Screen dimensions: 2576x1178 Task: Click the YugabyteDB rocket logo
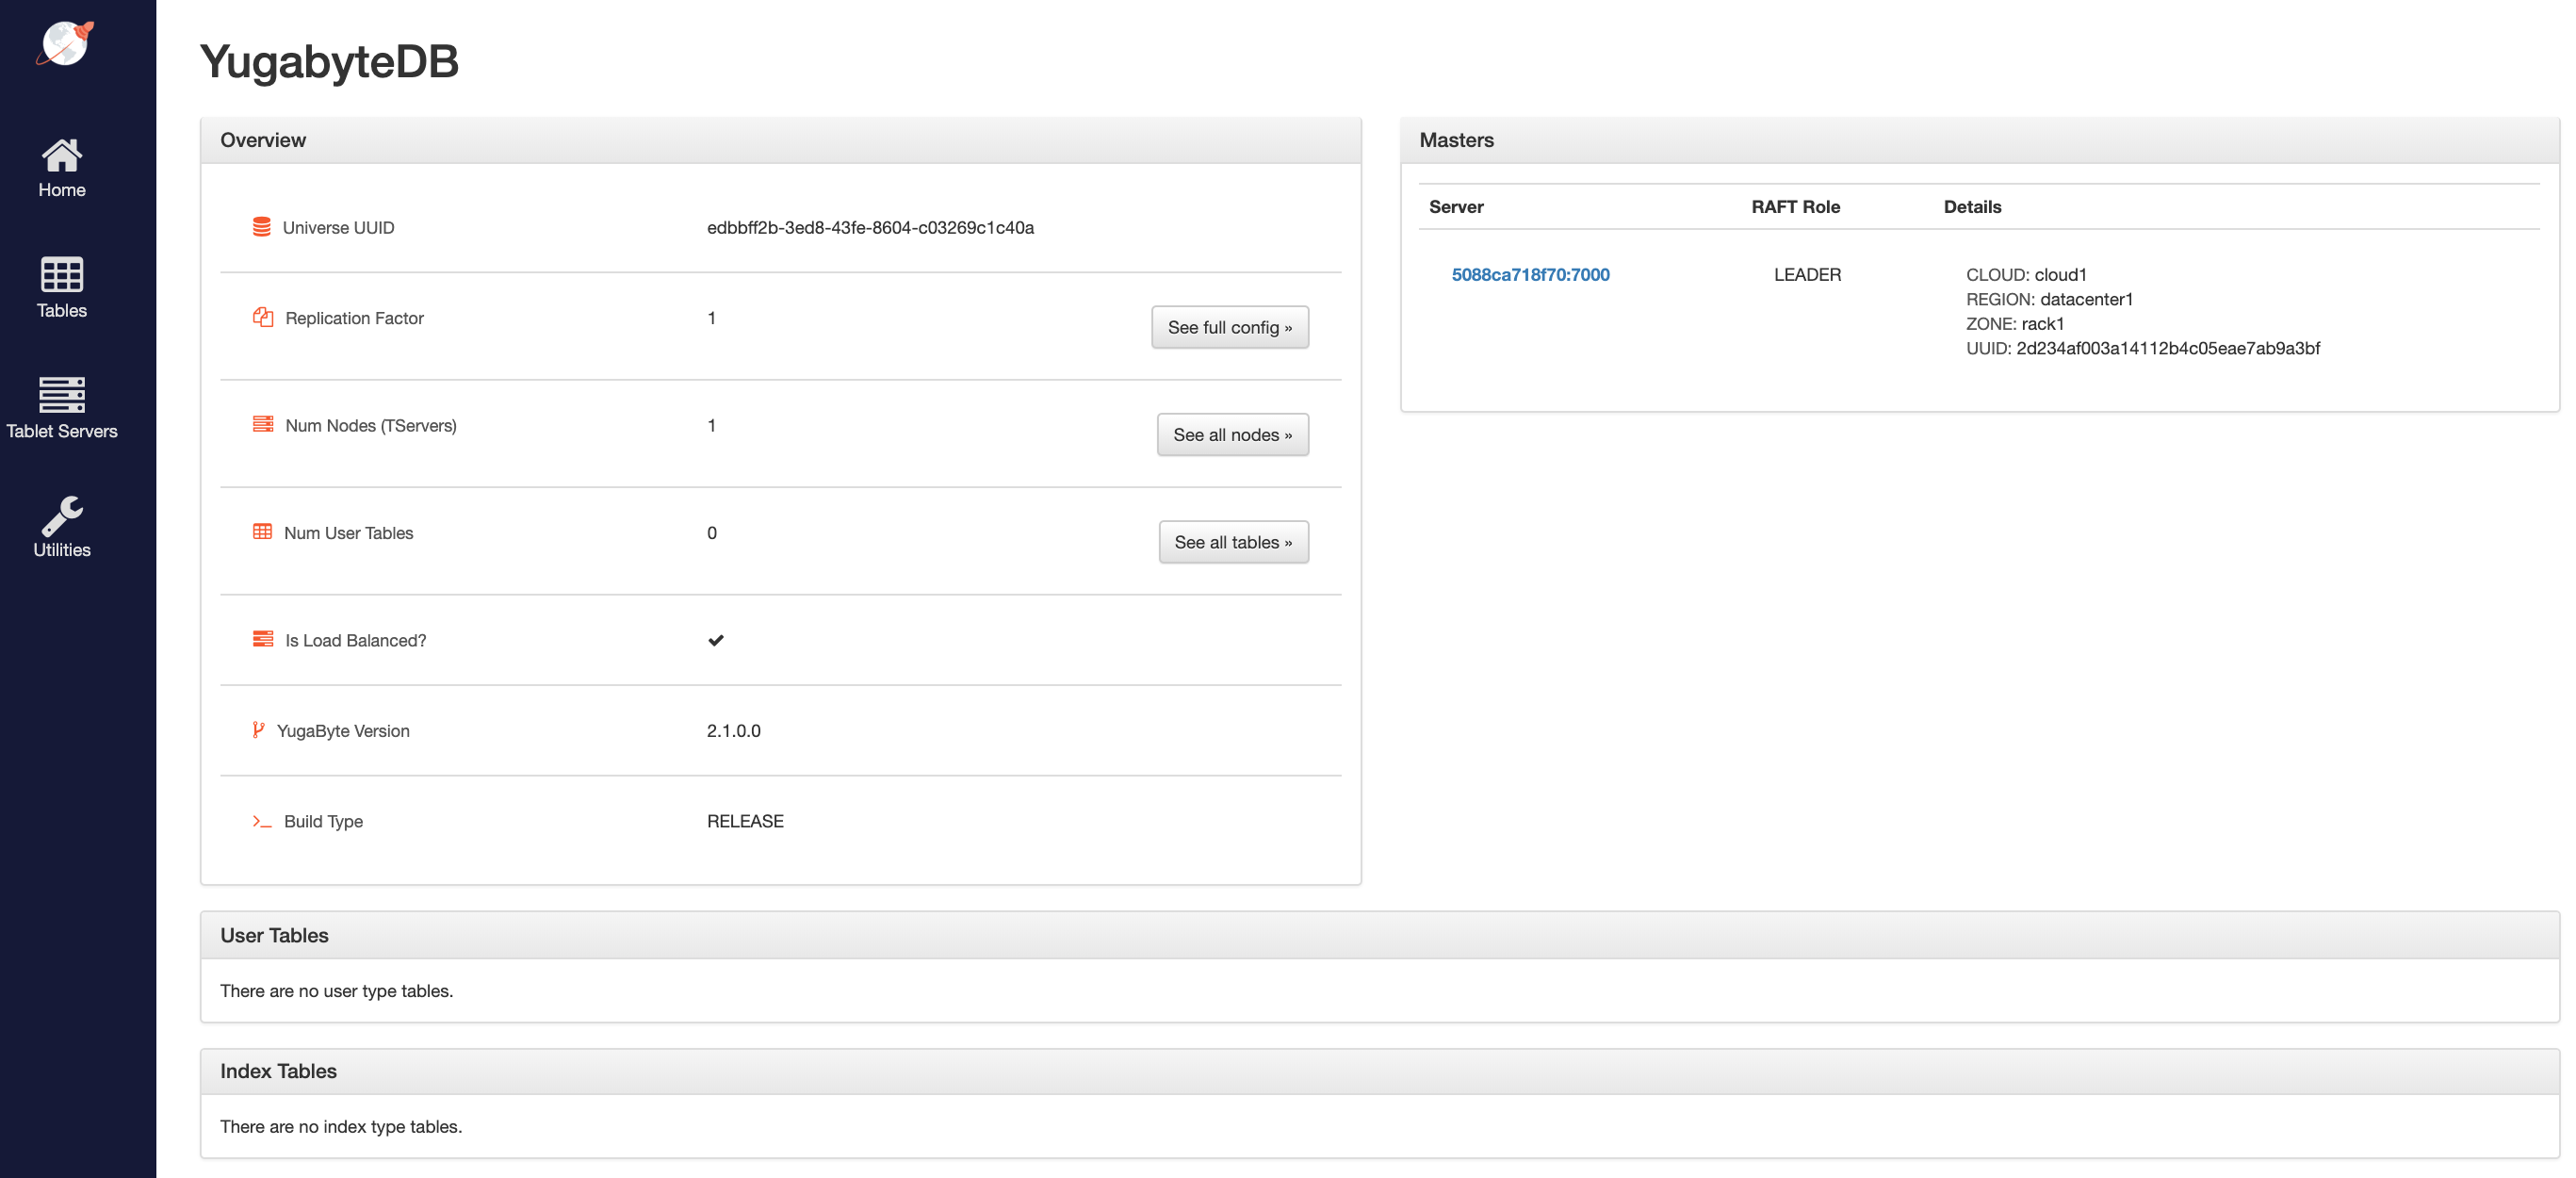[65, 44]
